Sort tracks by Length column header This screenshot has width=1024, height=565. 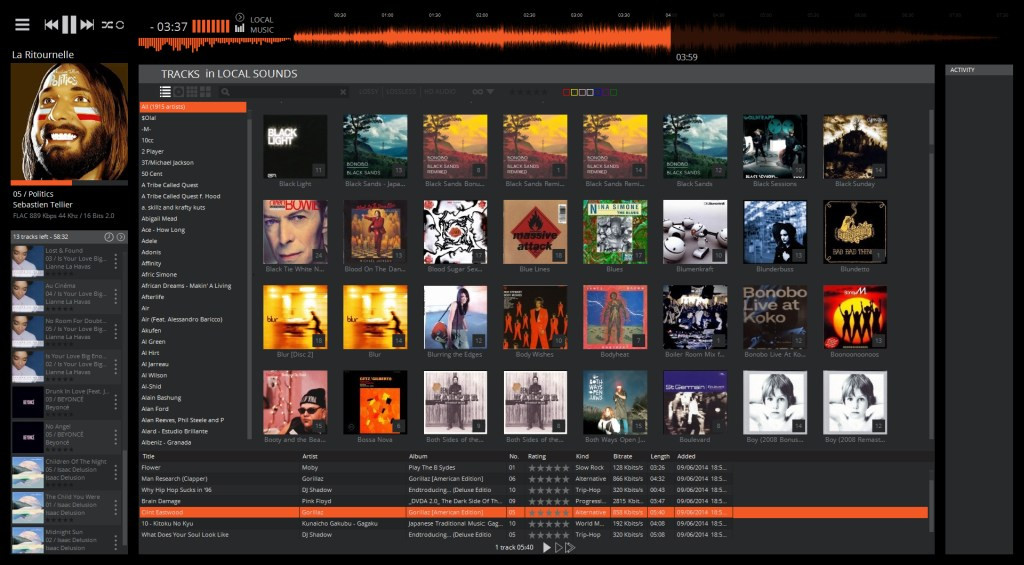pos(660,457)
